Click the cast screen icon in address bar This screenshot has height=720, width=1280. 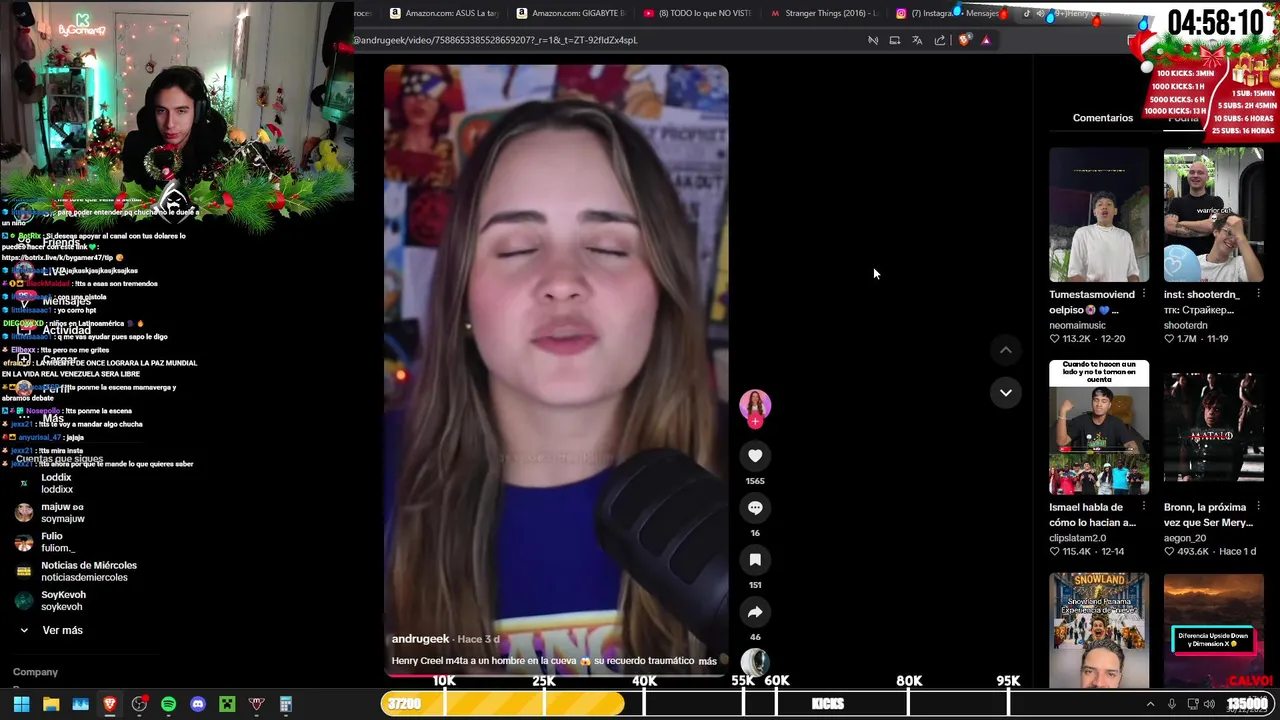(894, 40)
